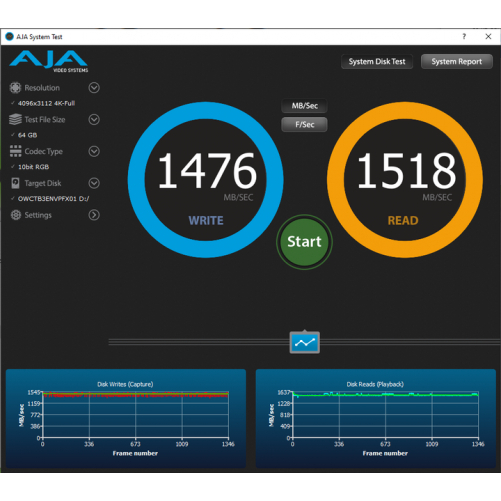Close the AJA System Test window
The height and width of the screenshot is (501, 501).
point(488,36)
